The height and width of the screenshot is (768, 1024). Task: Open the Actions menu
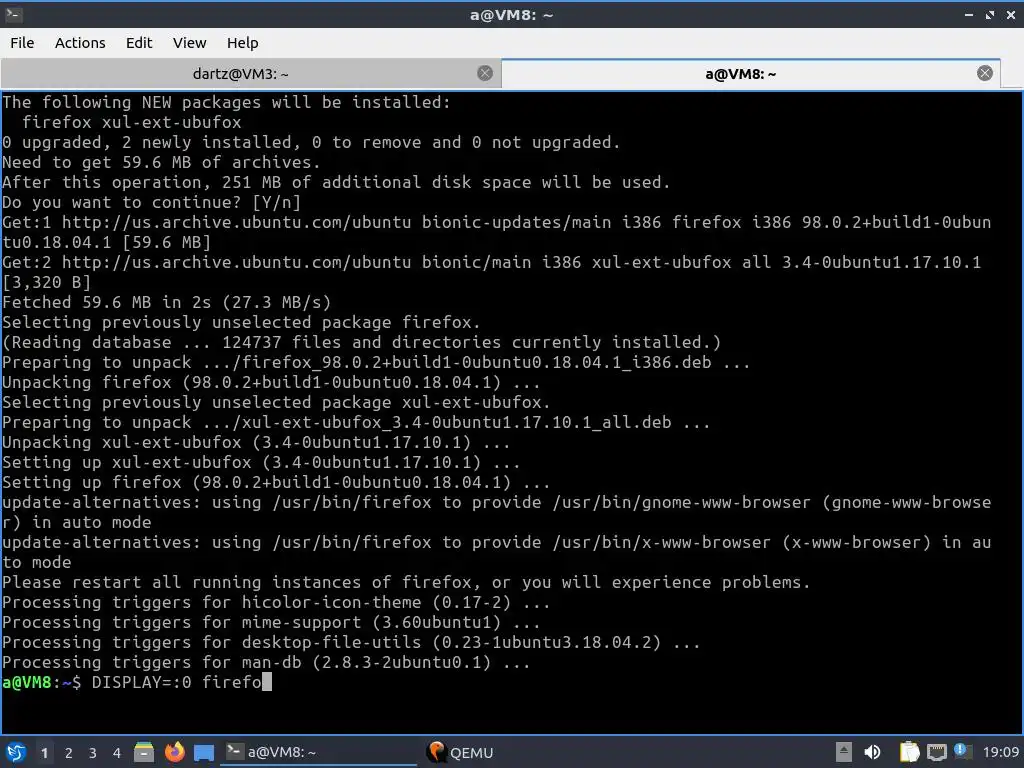tap(80, 42)
